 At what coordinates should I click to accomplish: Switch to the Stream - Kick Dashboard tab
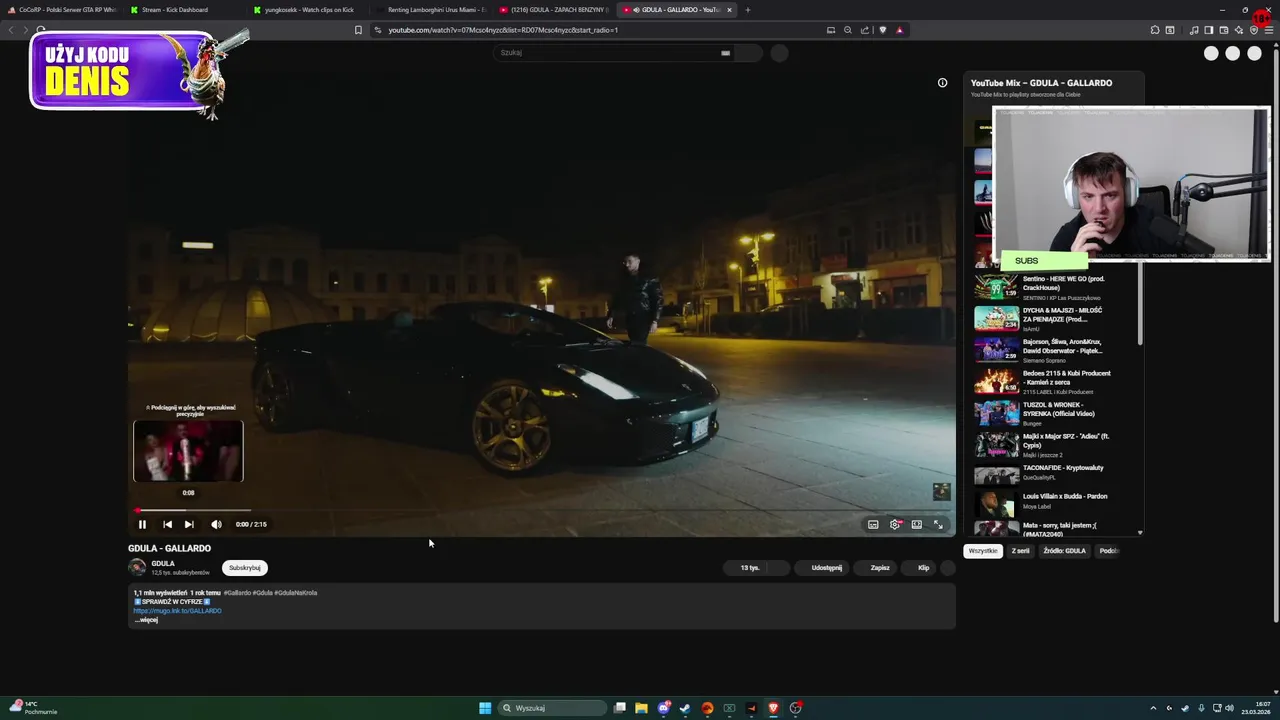pos(183,10)
